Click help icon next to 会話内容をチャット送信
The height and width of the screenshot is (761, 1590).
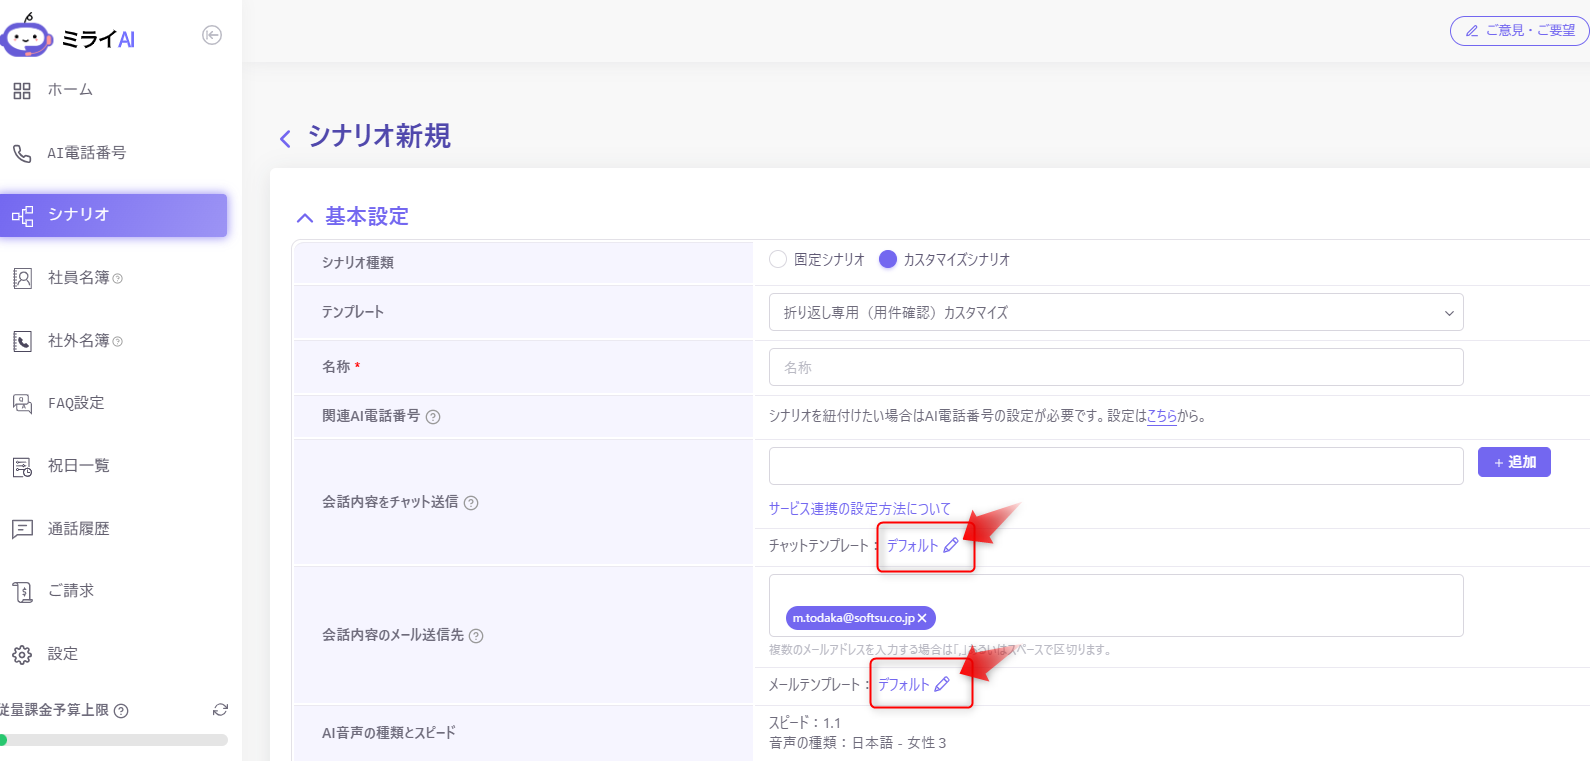tap(471, 503)
